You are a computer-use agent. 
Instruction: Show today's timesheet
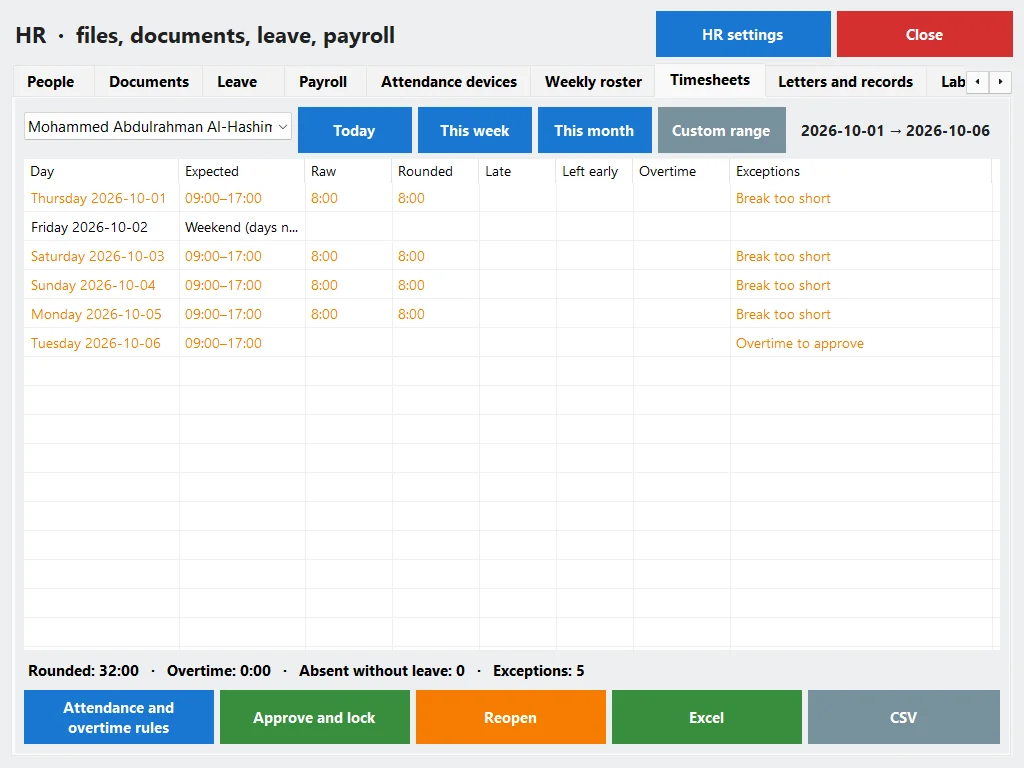tap(355, 131)
